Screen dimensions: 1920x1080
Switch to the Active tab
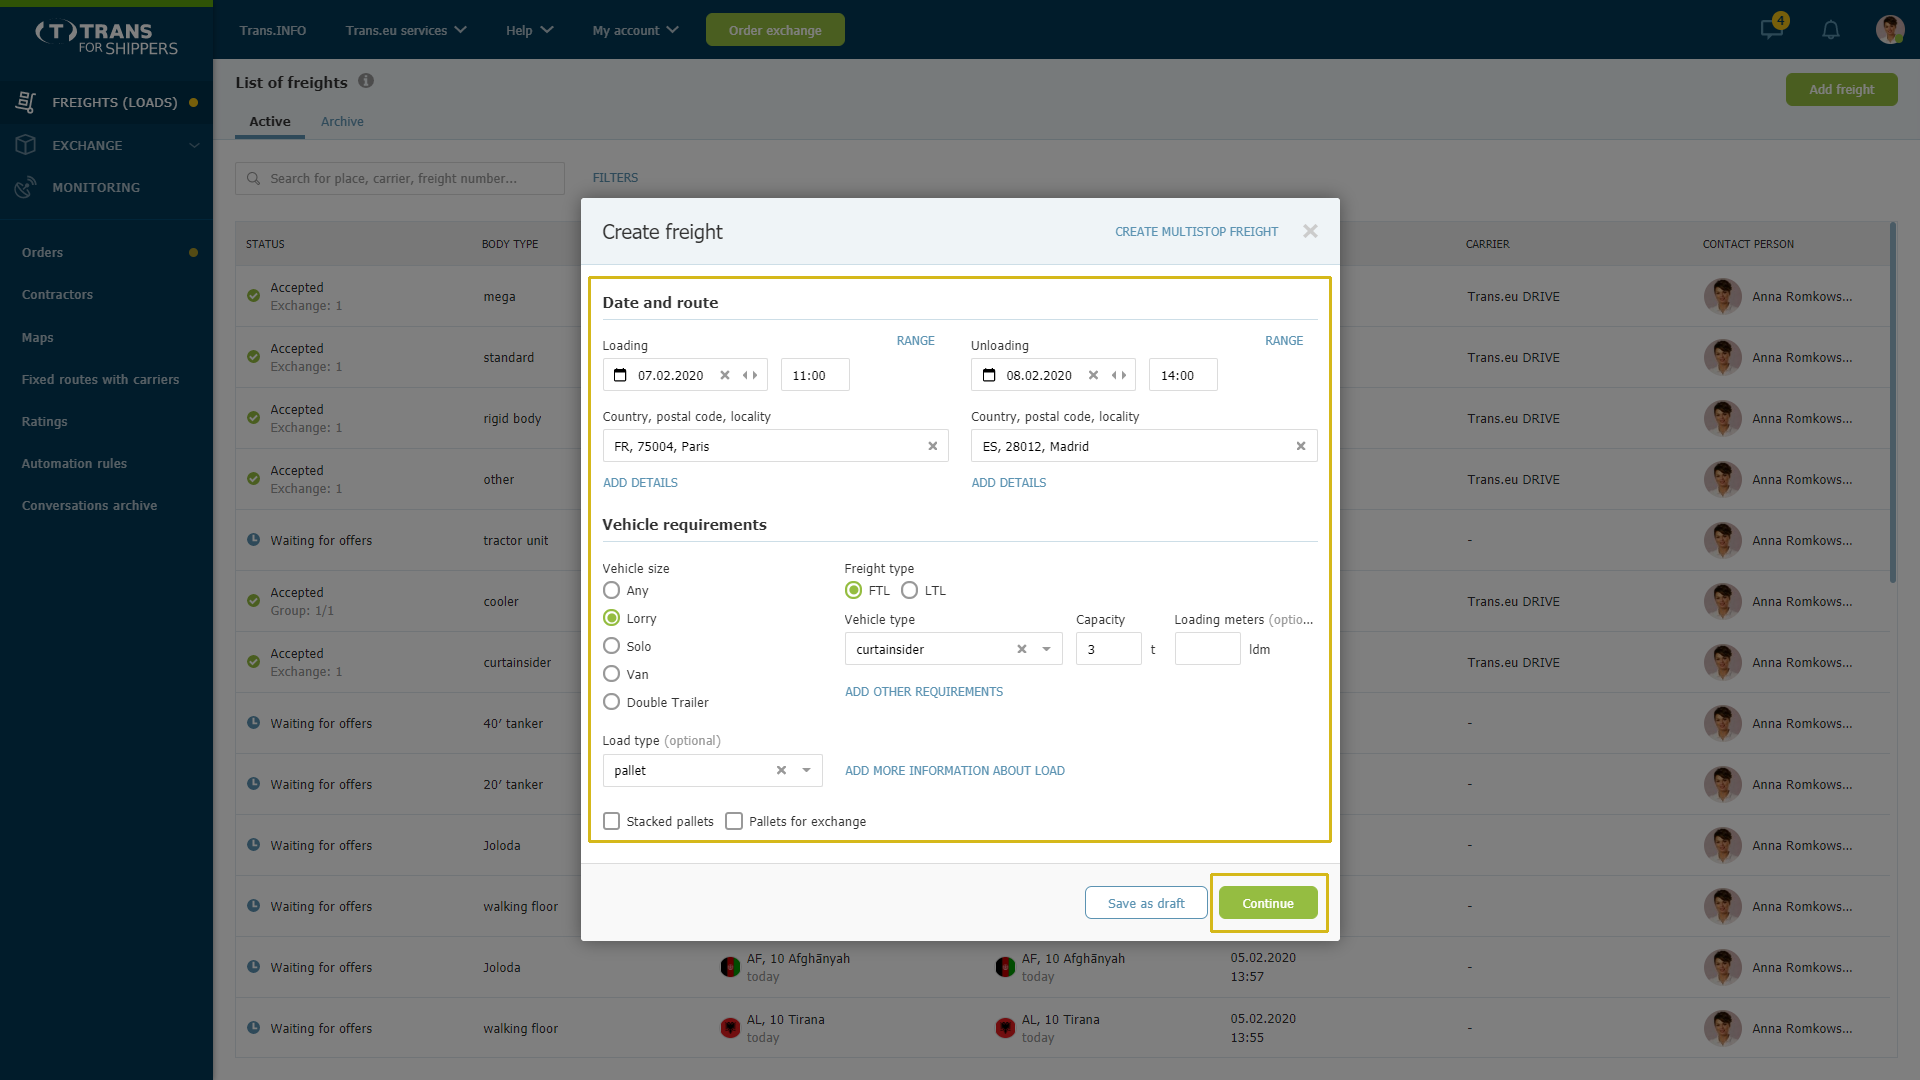(x=270, y=122)
